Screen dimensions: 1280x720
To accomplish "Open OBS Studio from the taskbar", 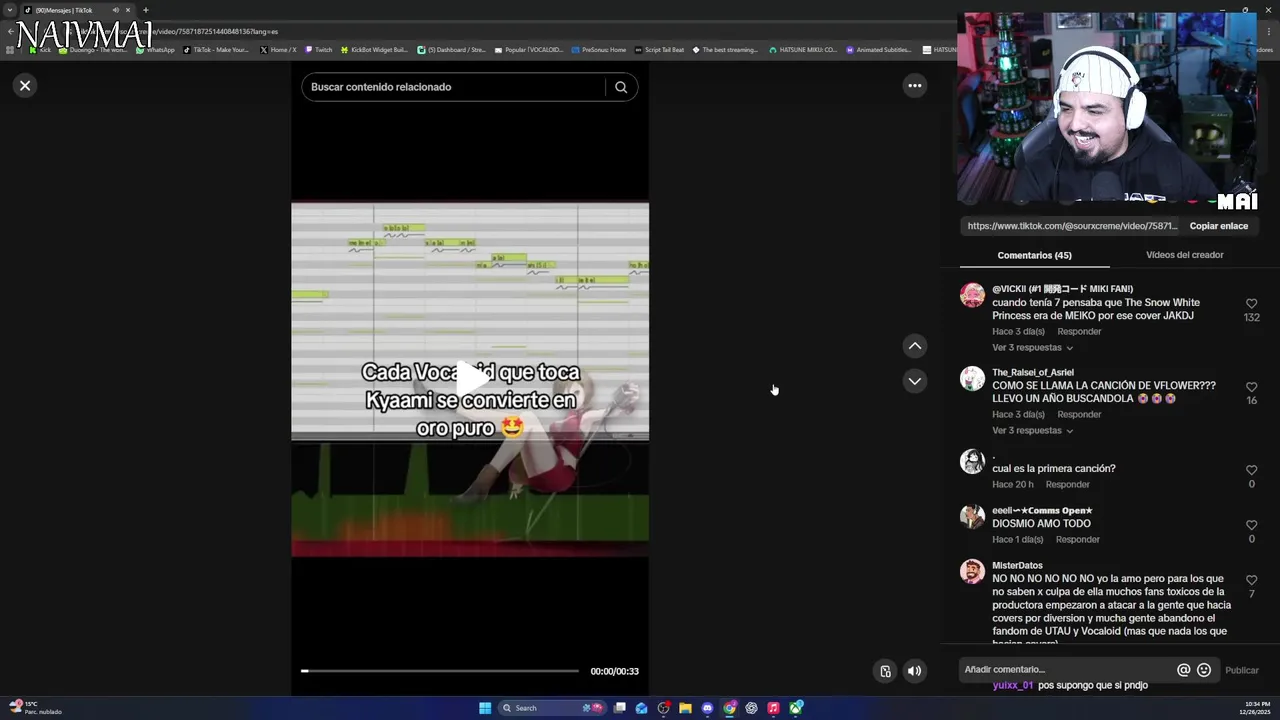I will (x=663, y=708).
